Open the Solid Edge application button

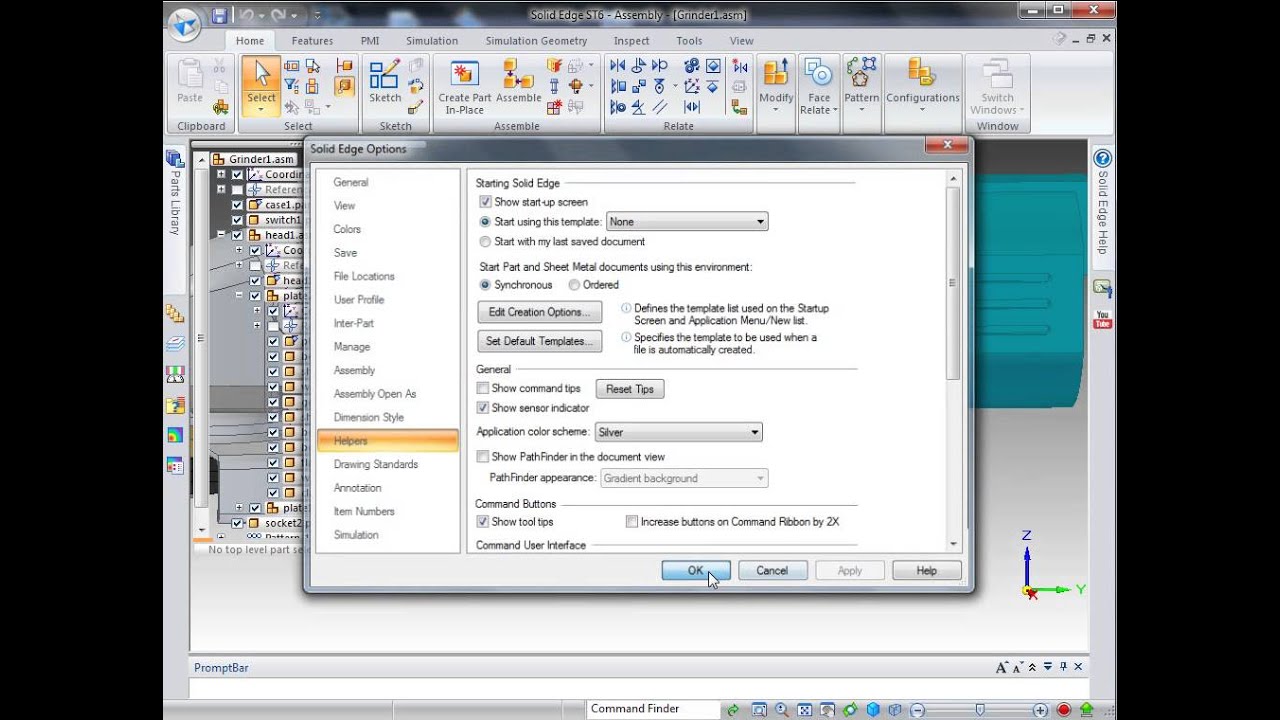point(186,23)
